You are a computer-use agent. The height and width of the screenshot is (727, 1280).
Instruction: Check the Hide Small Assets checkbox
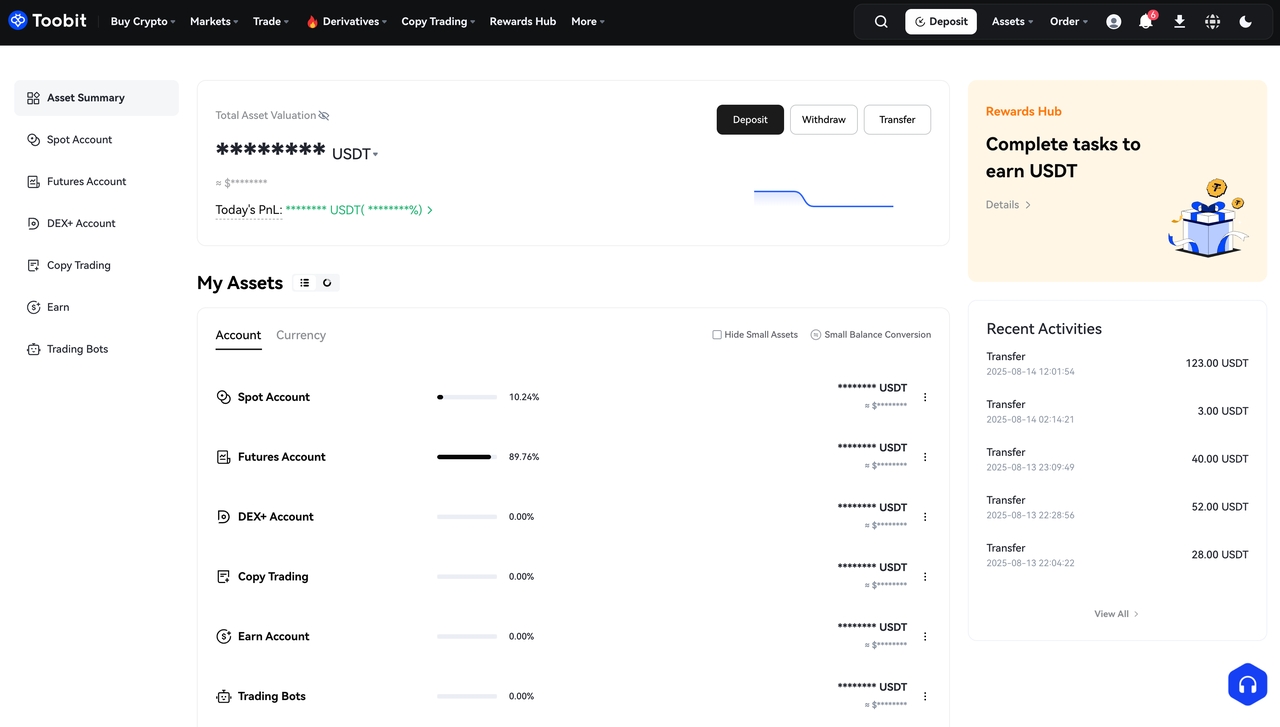point(717,335)
